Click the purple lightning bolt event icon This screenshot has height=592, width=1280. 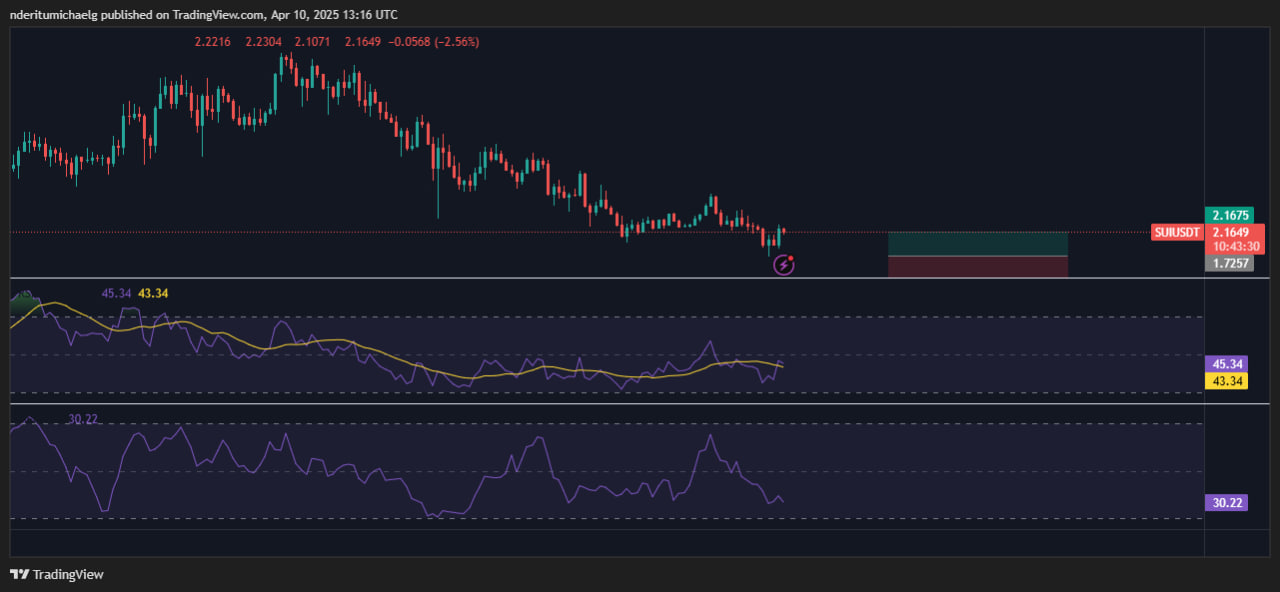tap(784, 265)
